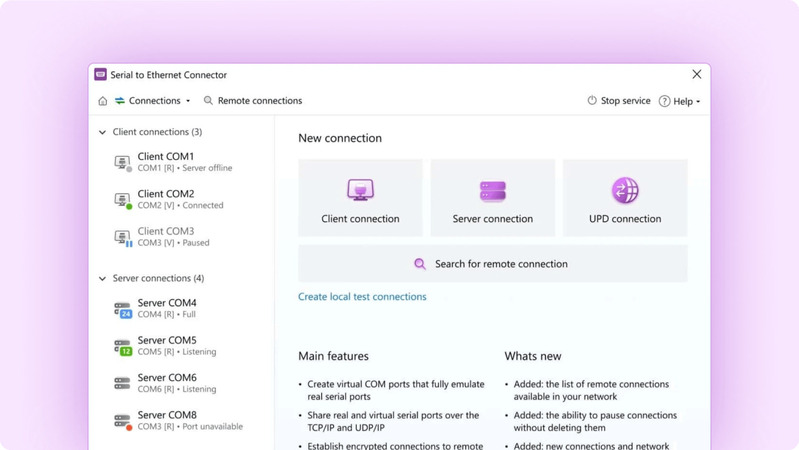This screenshot has height=450, width=799.
Task: Open Create local test connections link
Action: tap(362, 297)
